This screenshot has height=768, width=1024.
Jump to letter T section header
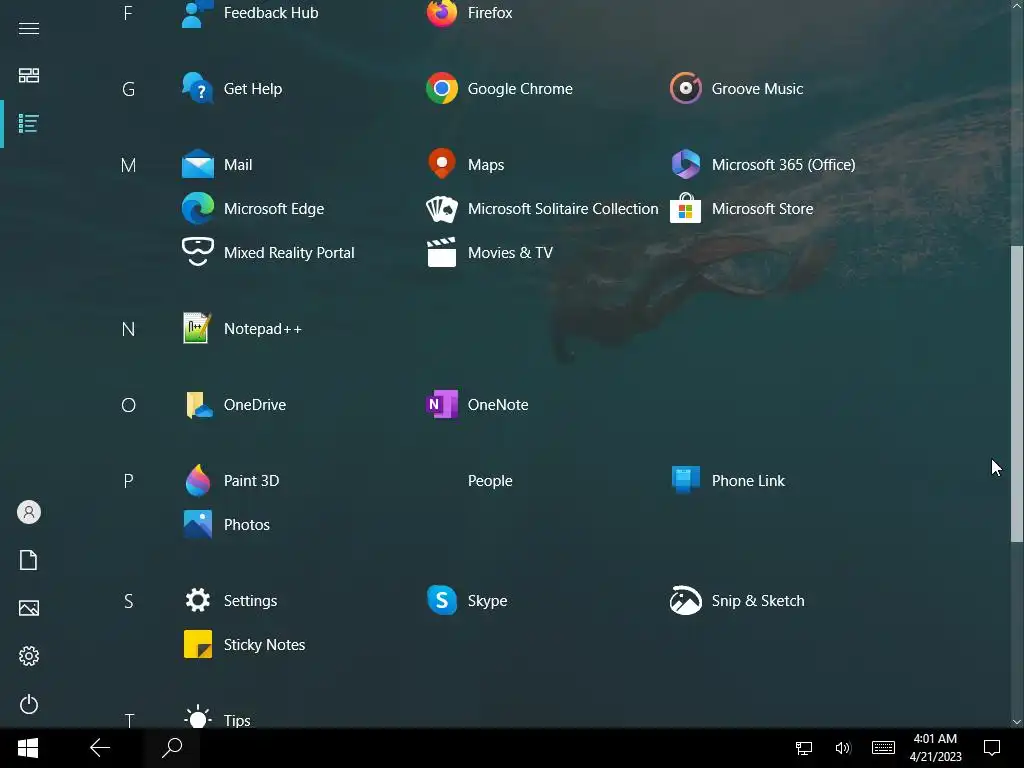[x=129, y=720]
